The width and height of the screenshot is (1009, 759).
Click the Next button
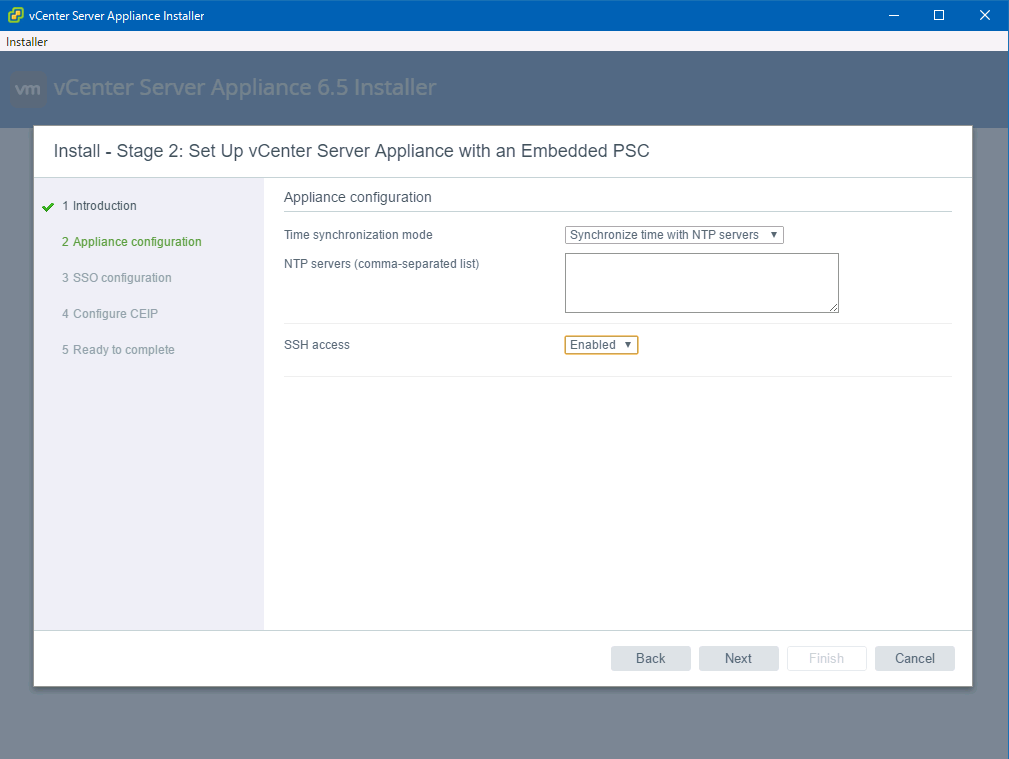tap(739, 659)
